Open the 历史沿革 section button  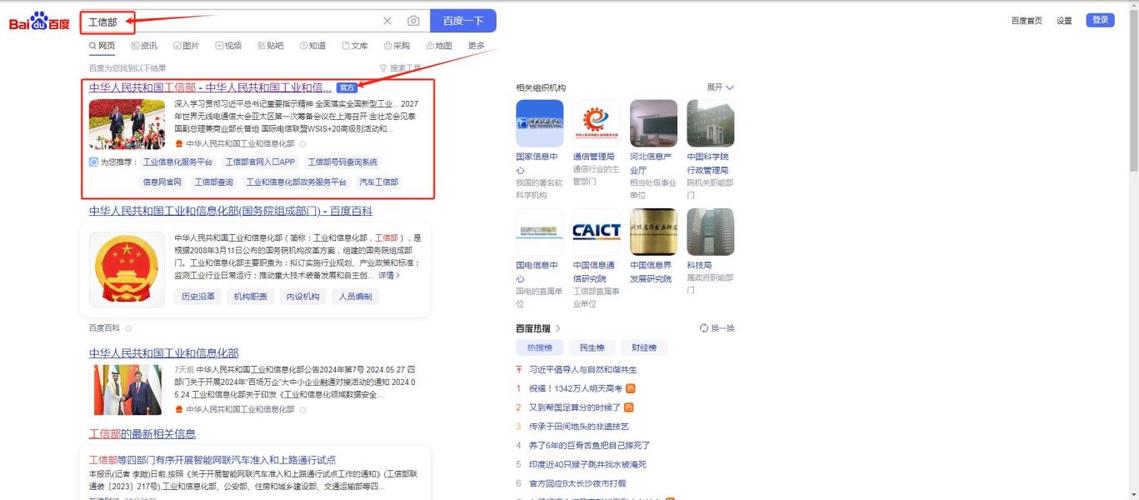(x=198, y=297)
